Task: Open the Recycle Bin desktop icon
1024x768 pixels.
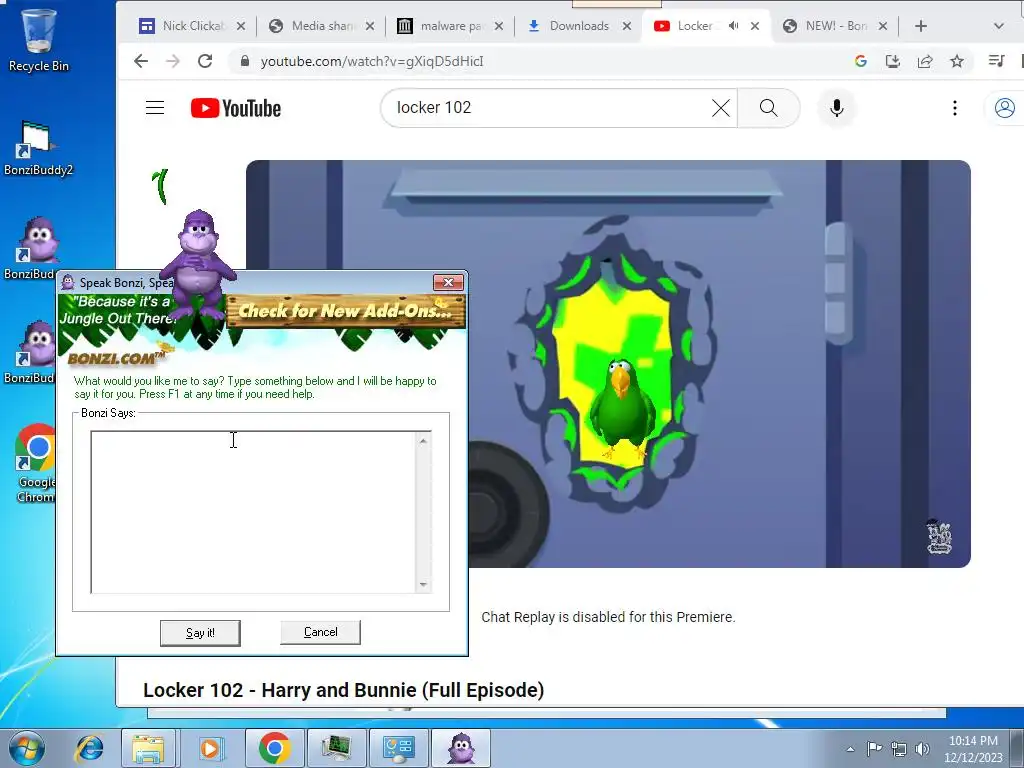Action: [x=39, y=39]
